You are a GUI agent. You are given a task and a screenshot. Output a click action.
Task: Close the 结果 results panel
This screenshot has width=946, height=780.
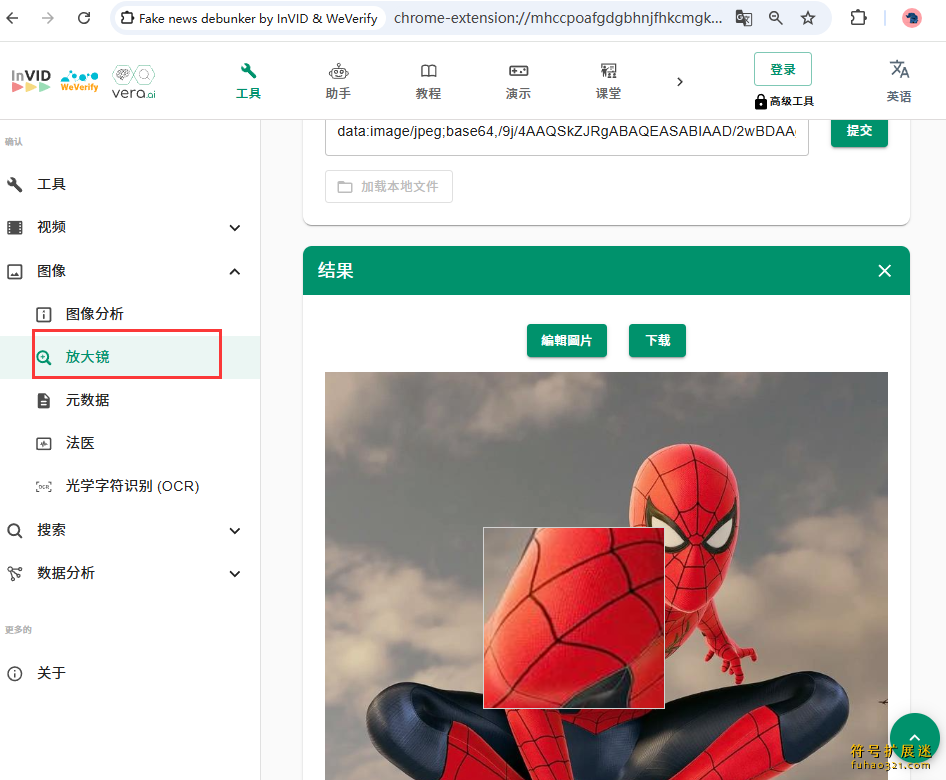[x=884, y=271]
